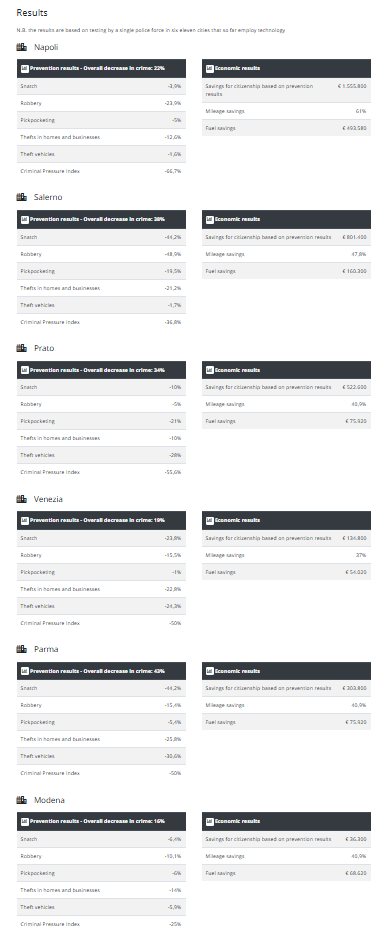
Task: Click the Venezia Fuel savings row
Action: [286, 572]
